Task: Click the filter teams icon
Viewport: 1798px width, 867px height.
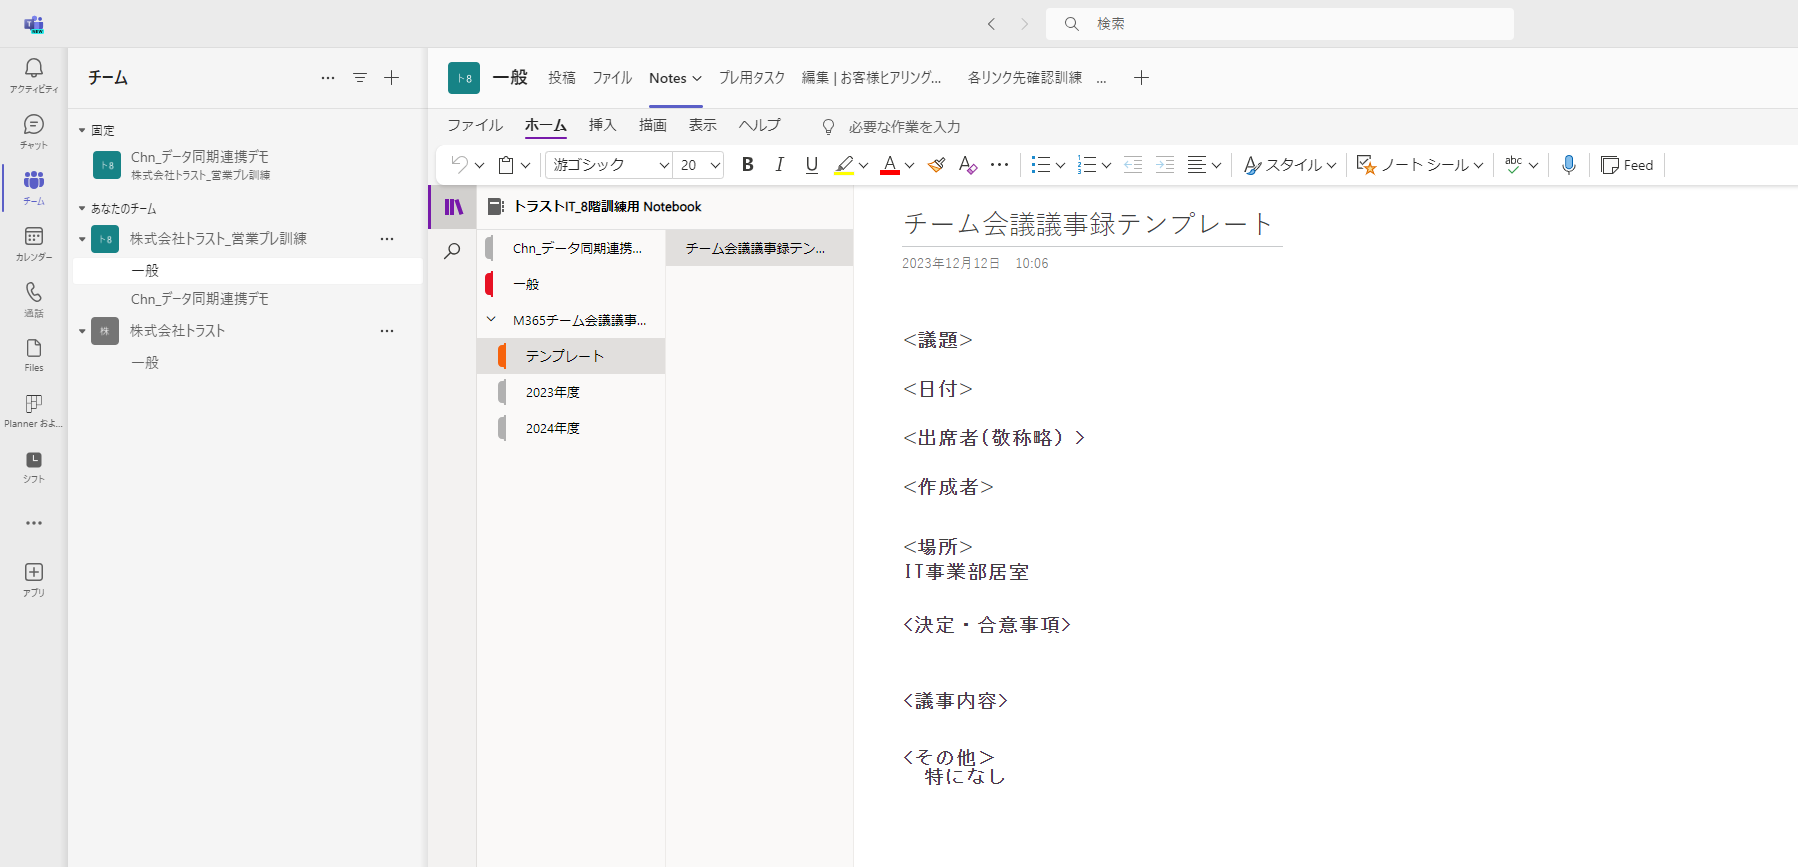Action: 360,78
